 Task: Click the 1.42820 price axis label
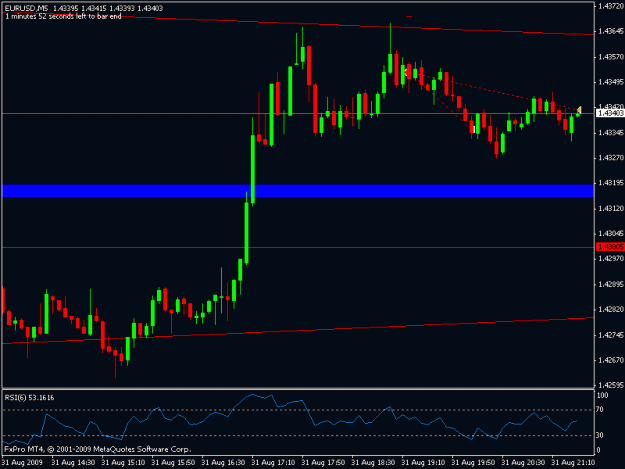tap(611, 309)
